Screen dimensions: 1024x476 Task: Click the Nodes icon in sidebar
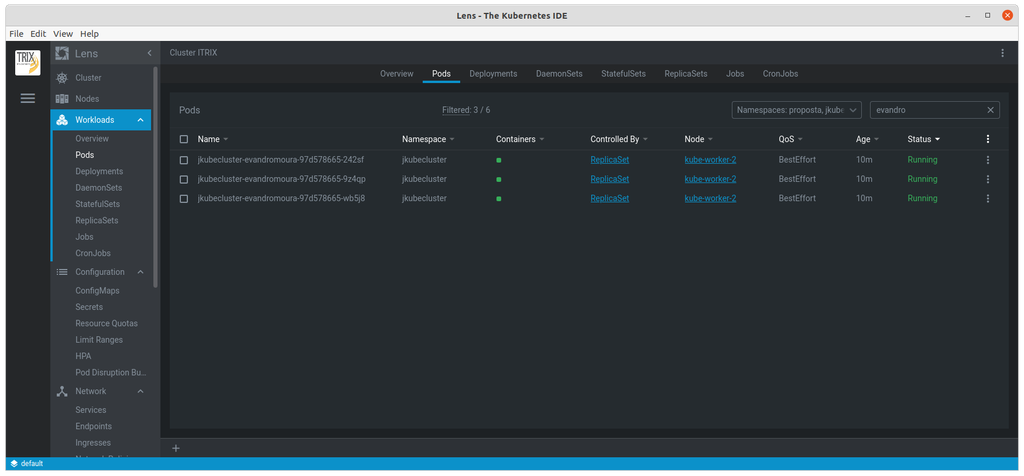(x=62, y=99)
